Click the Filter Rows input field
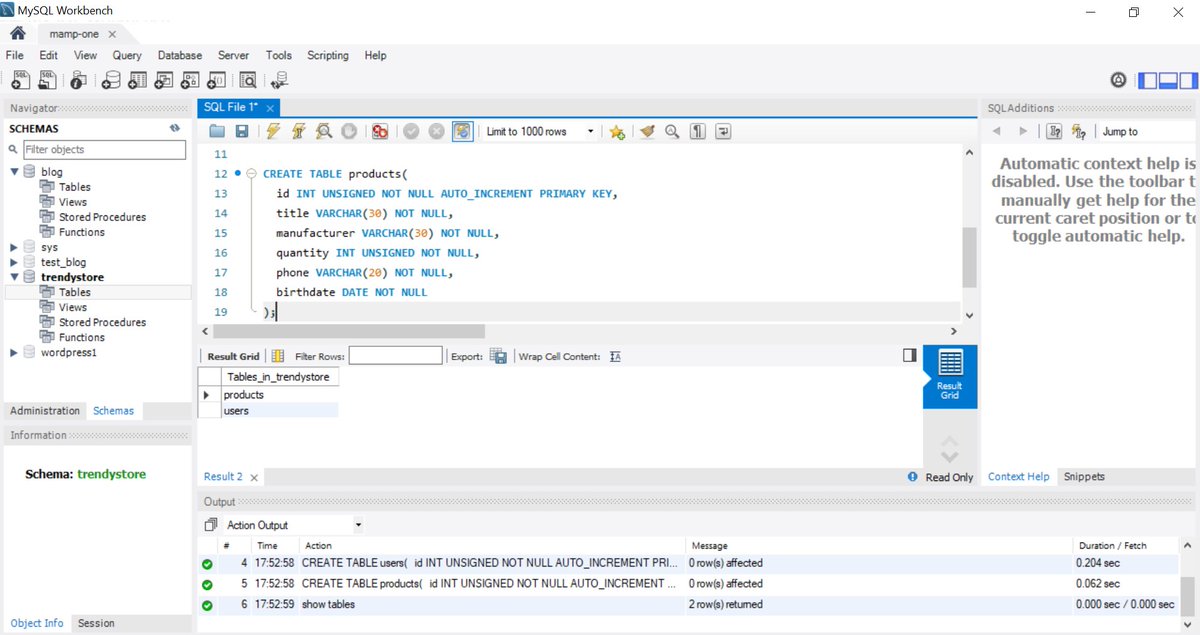The height and width of the screenshot is (635, 1200). [395, 356]
